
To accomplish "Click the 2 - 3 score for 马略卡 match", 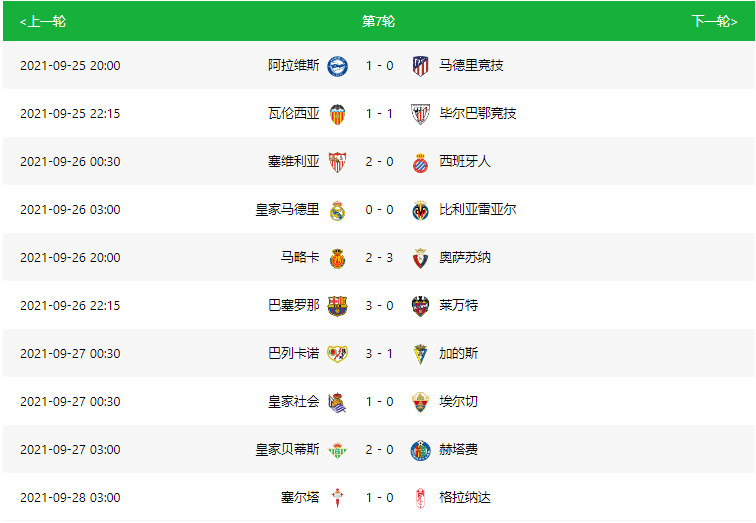I will click(379, 258).
